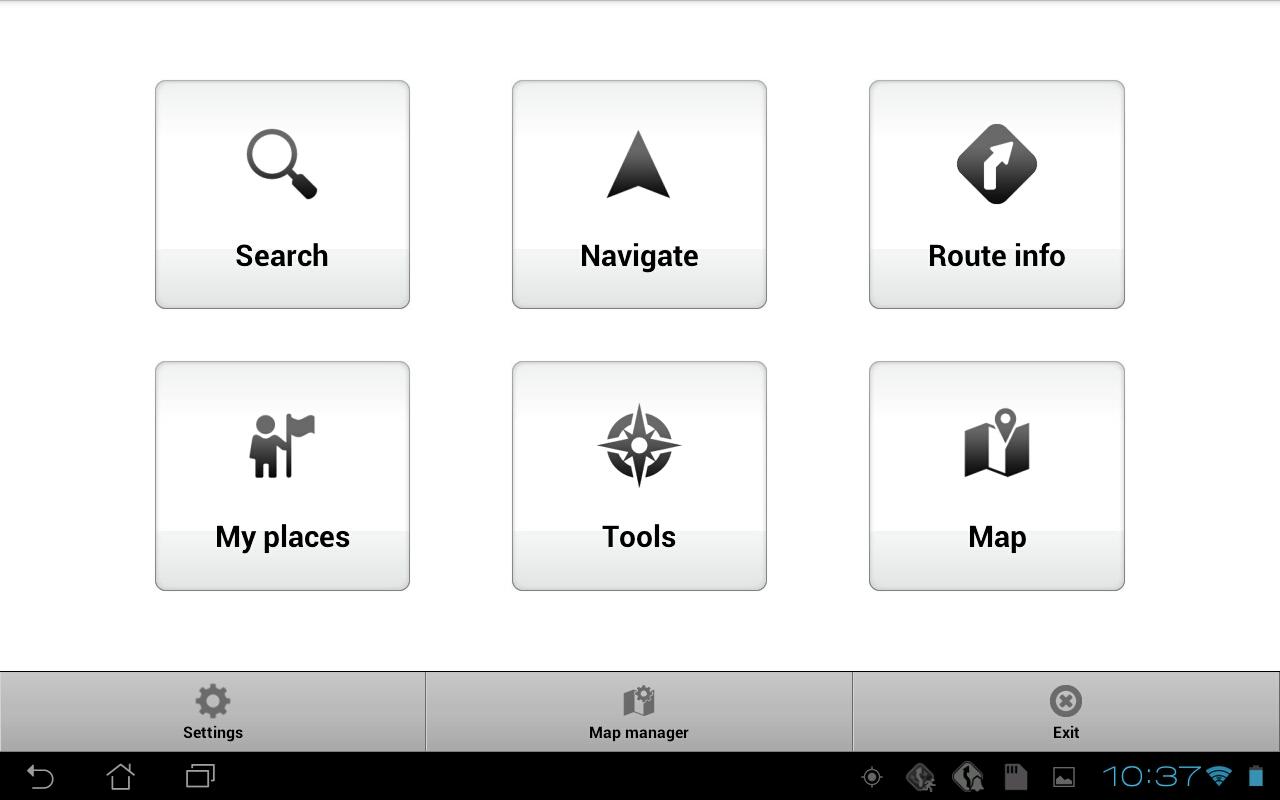The image size is (1280, 800).
Task: Open the recent apps overview button
Action: pos(200,776)
